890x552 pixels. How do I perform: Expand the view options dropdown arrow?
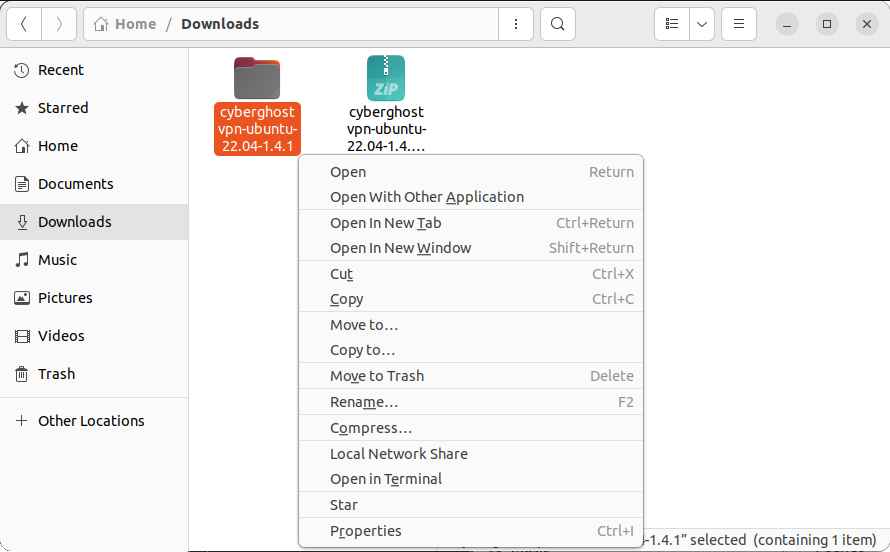point(702,24)
